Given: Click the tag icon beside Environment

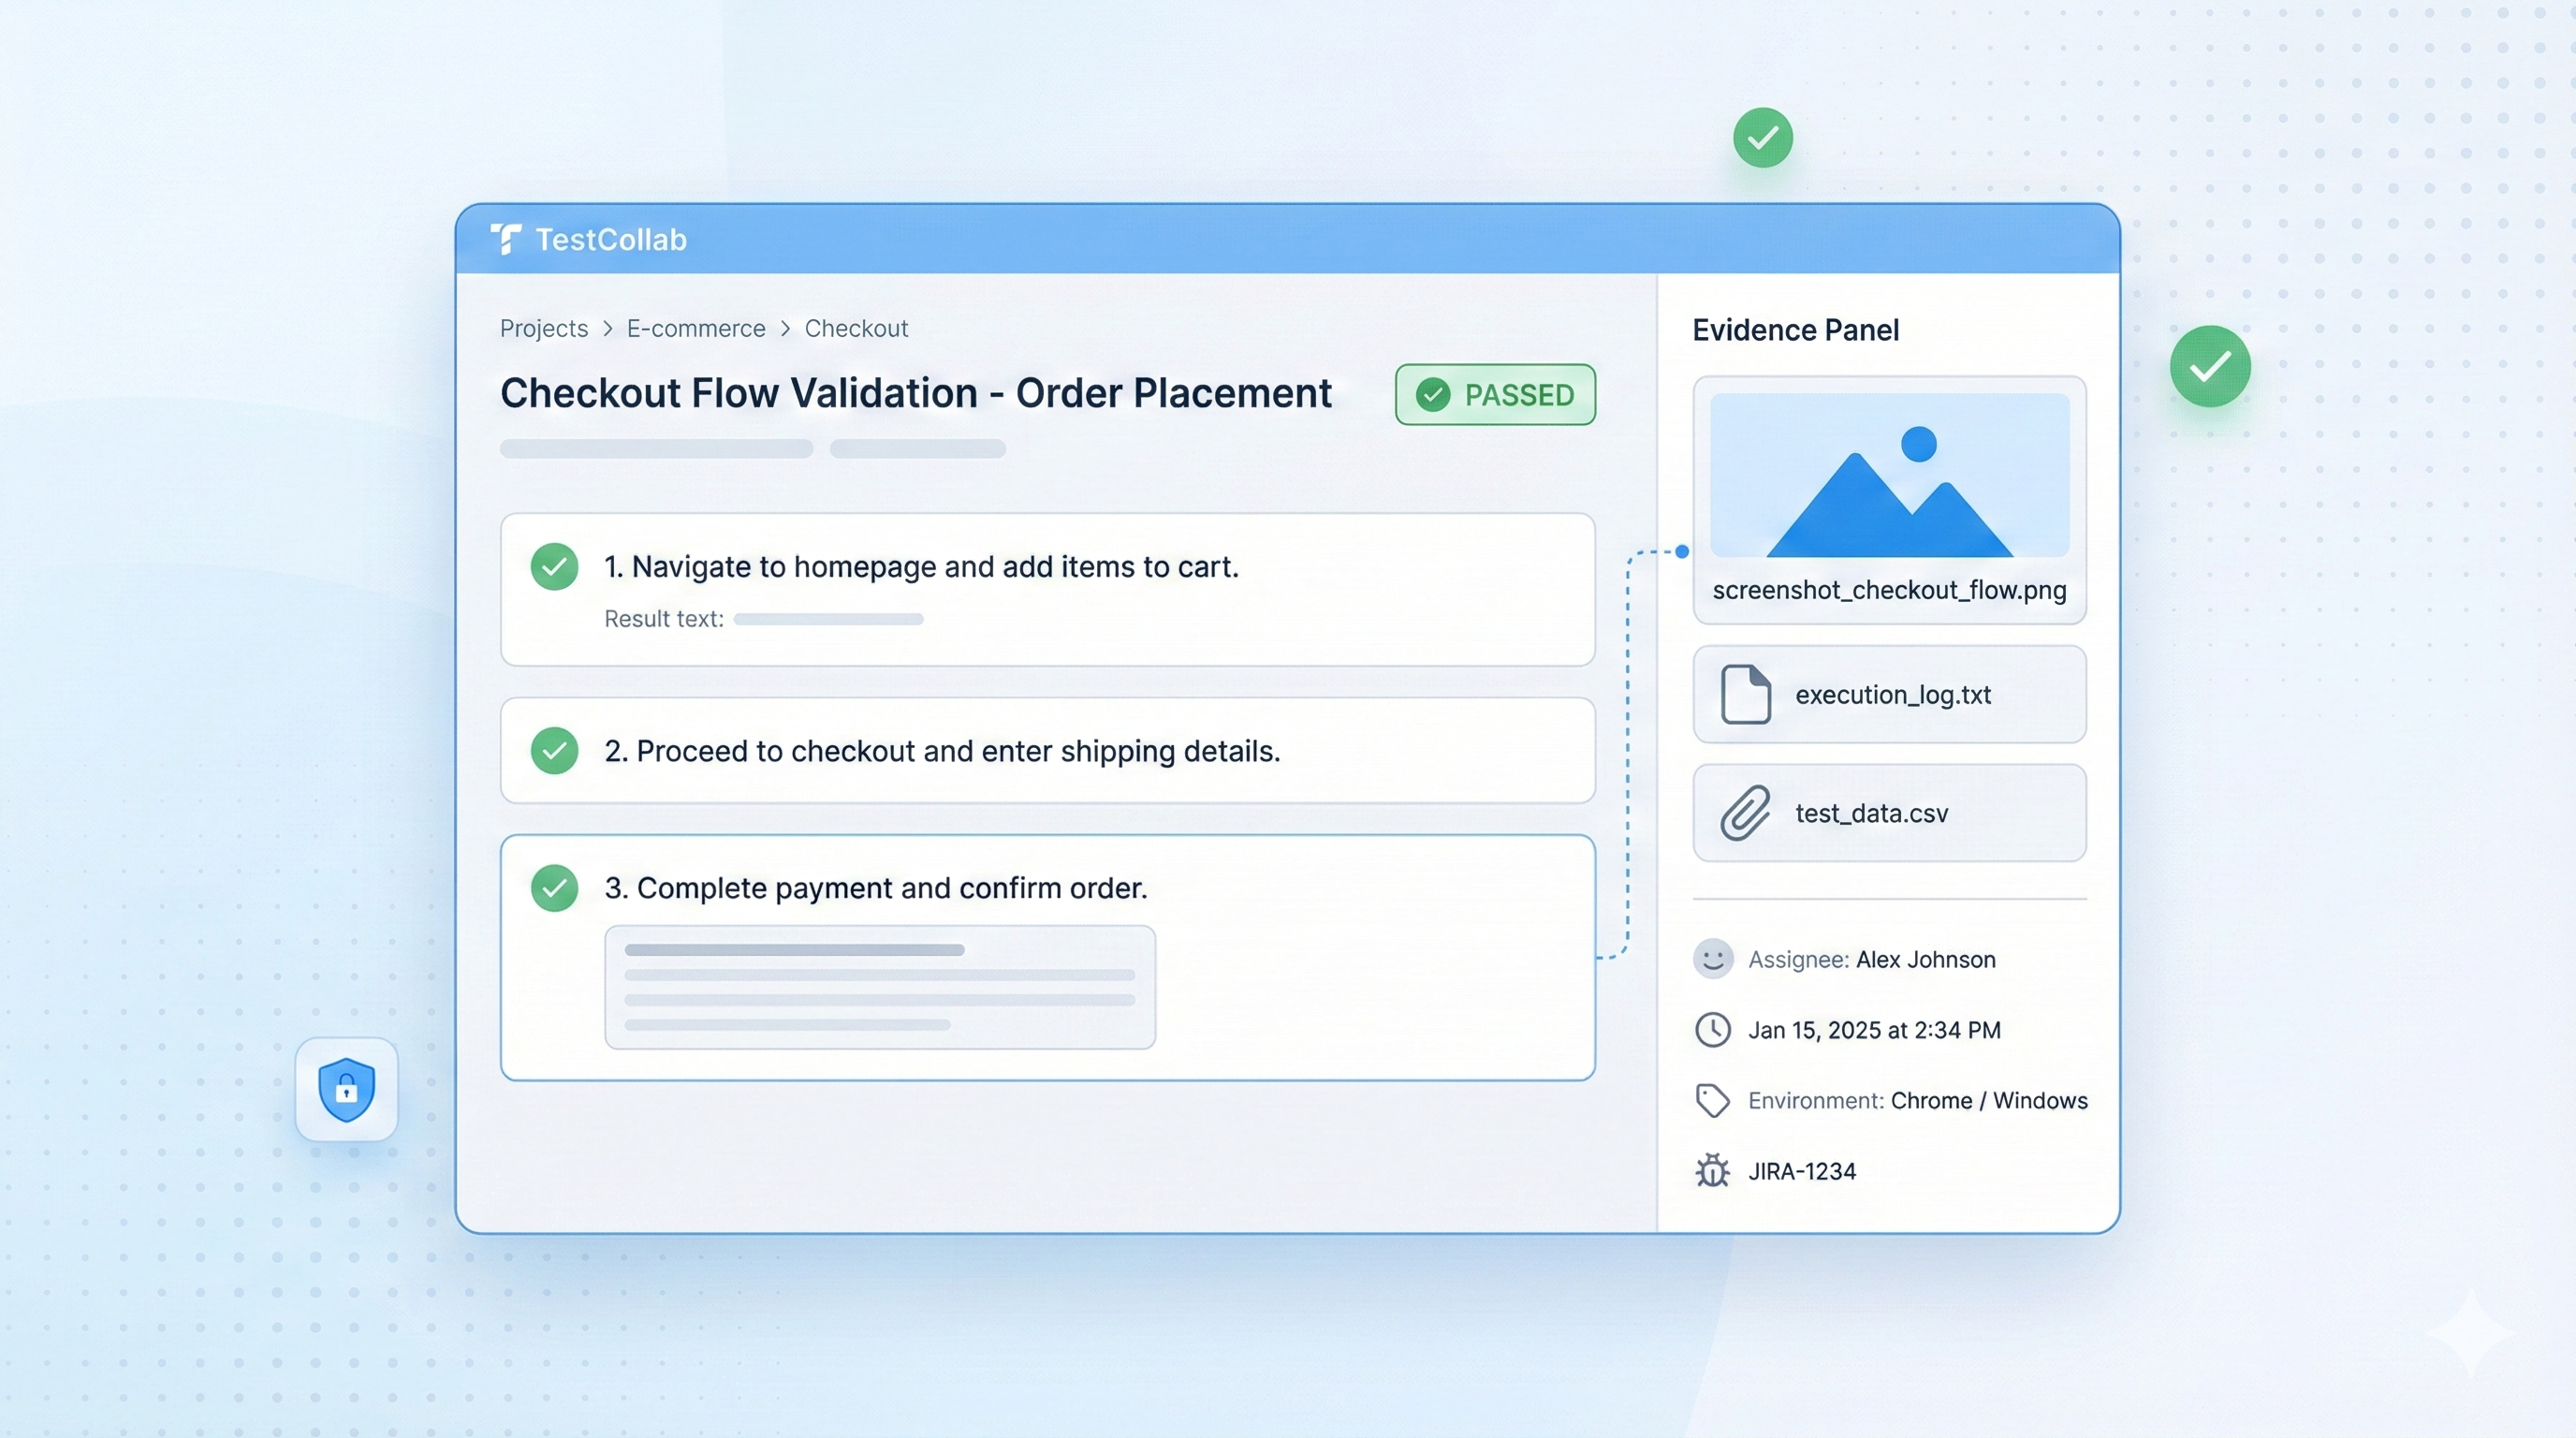Looking at the screenshot, I should coord(1712,1100).
